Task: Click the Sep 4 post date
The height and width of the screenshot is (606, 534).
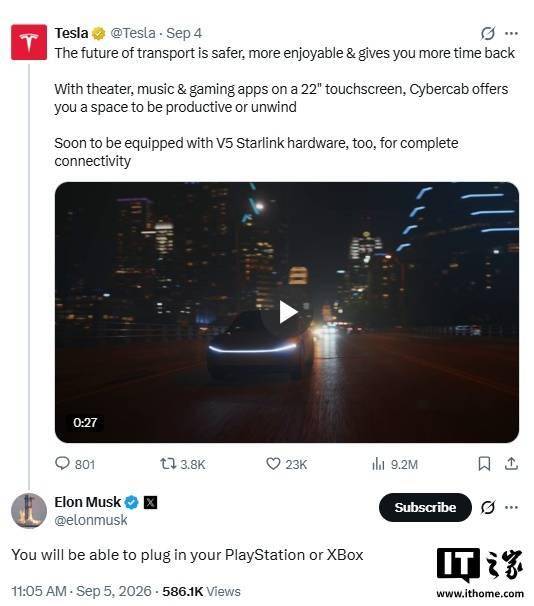Action: 184,33
